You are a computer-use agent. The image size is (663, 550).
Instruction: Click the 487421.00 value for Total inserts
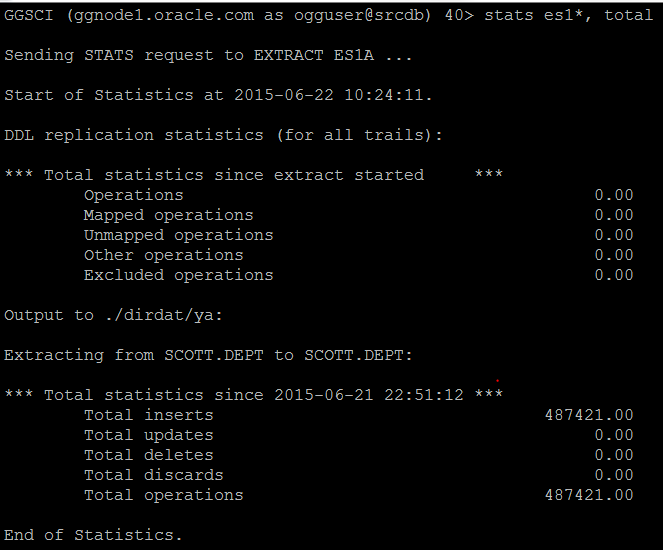[x=588, y=415]
